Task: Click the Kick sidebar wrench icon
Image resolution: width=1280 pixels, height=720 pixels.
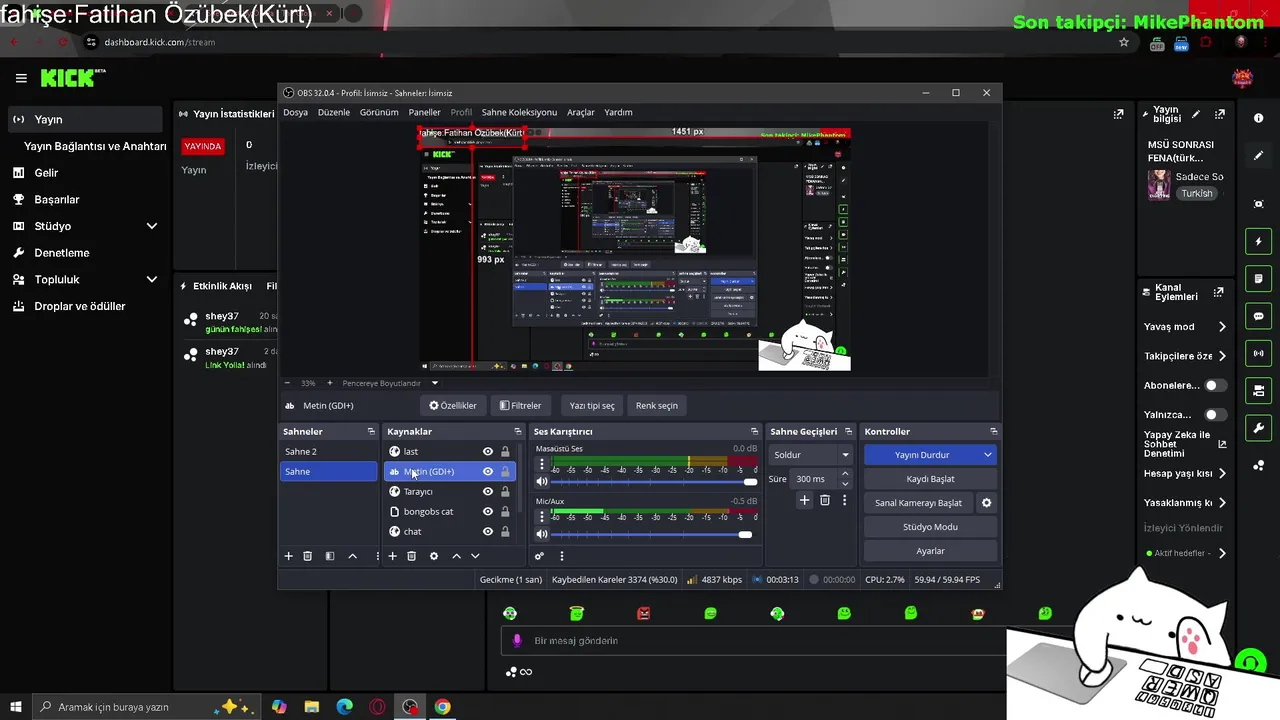Action: [x=1258, y=428]
